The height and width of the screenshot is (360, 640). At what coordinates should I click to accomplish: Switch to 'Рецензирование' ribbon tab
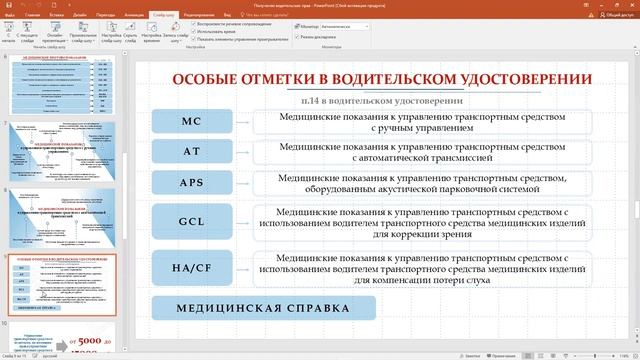199,15
